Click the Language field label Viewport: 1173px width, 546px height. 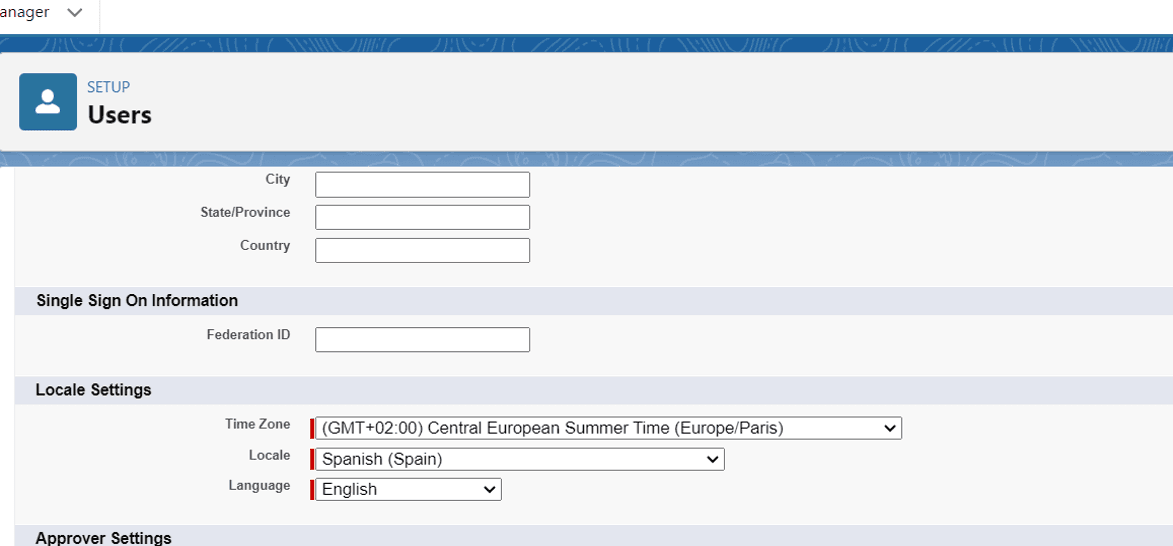[x=259, y=485]
